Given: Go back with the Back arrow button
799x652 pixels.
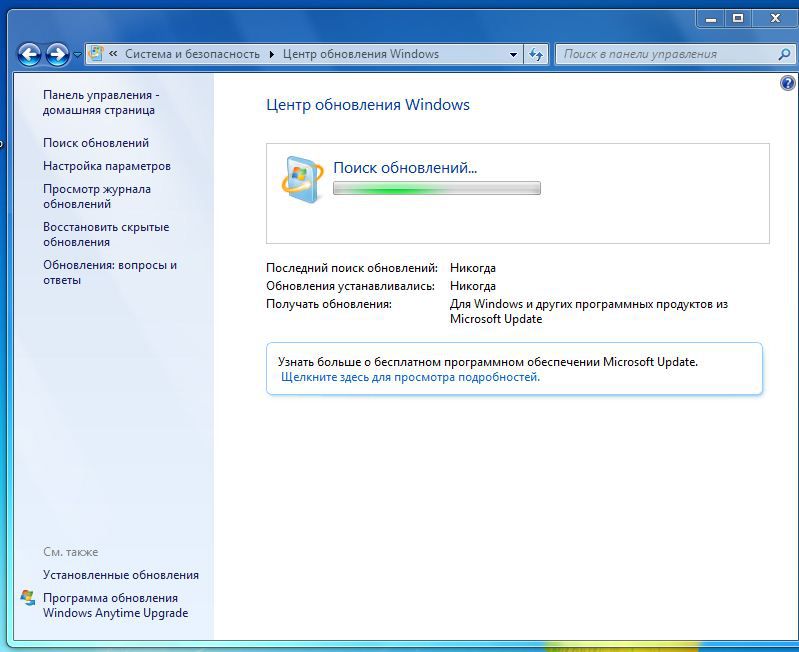Looking at the screenshot, I should point(29,54).
